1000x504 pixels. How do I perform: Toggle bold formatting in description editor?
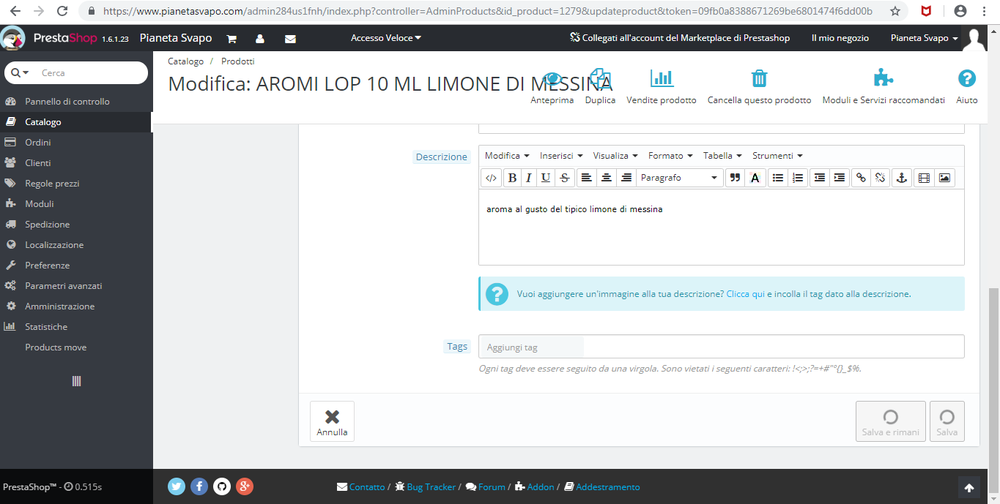(511, 178)
